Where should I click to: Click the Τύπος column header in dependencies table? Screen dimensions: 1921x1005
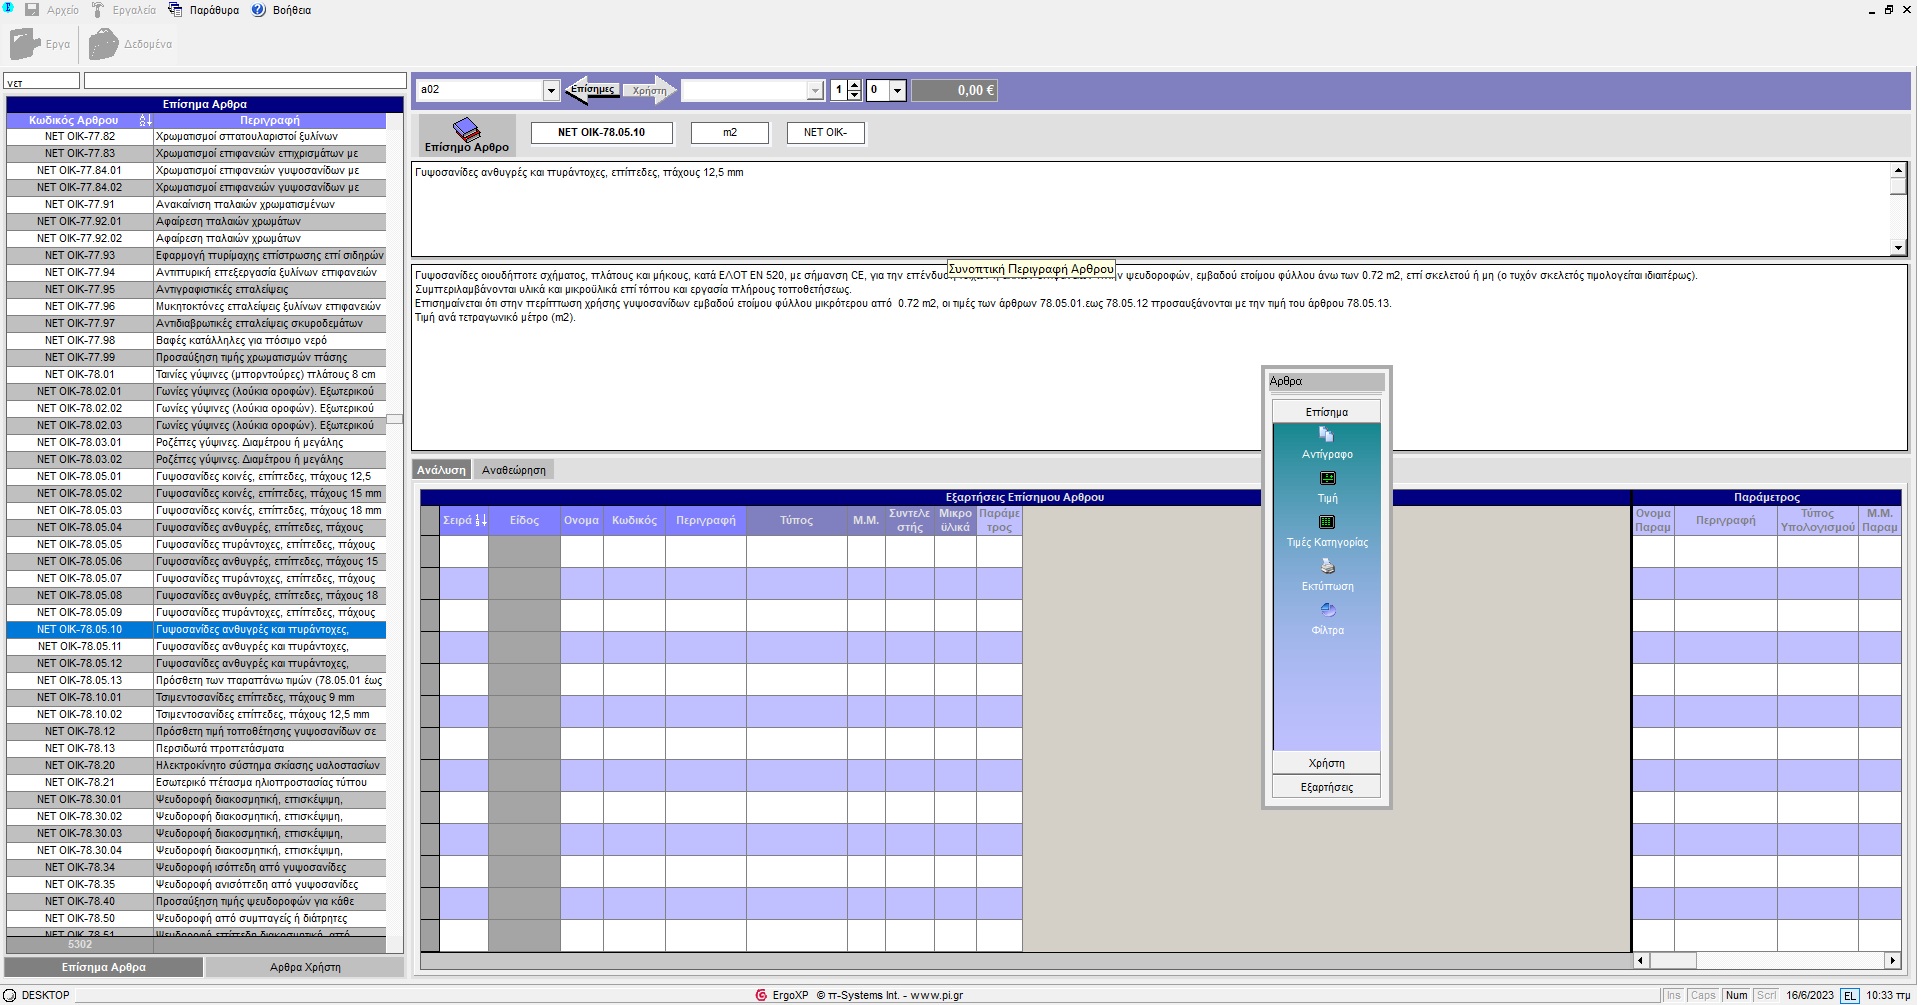coord(796,520)
